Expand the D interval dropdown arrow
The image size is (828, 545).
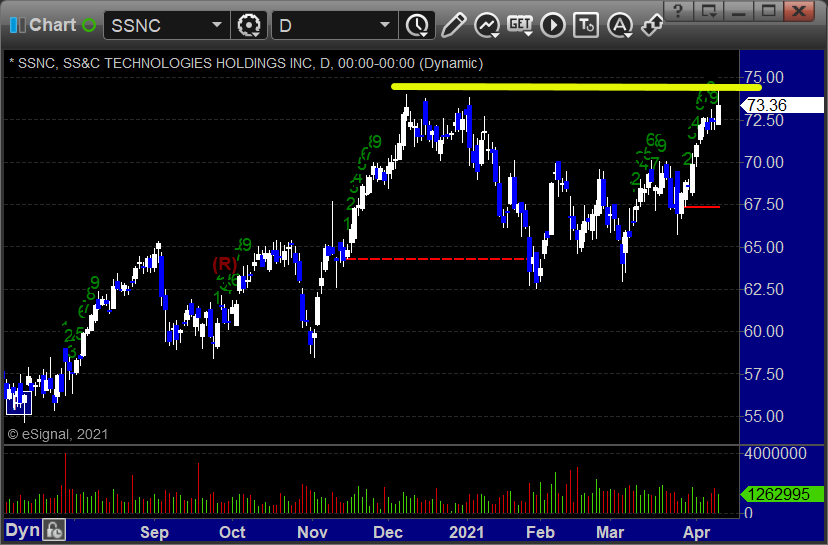(x=385, y=25)
